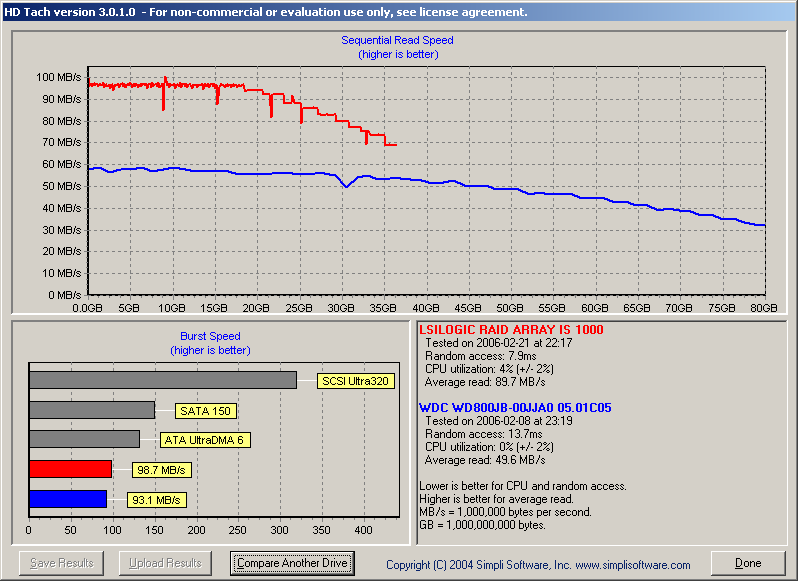Image resolution: width=798 pixels, height=581 pixels.
Task: Click the 400 burst axis label
Action: 363,530
